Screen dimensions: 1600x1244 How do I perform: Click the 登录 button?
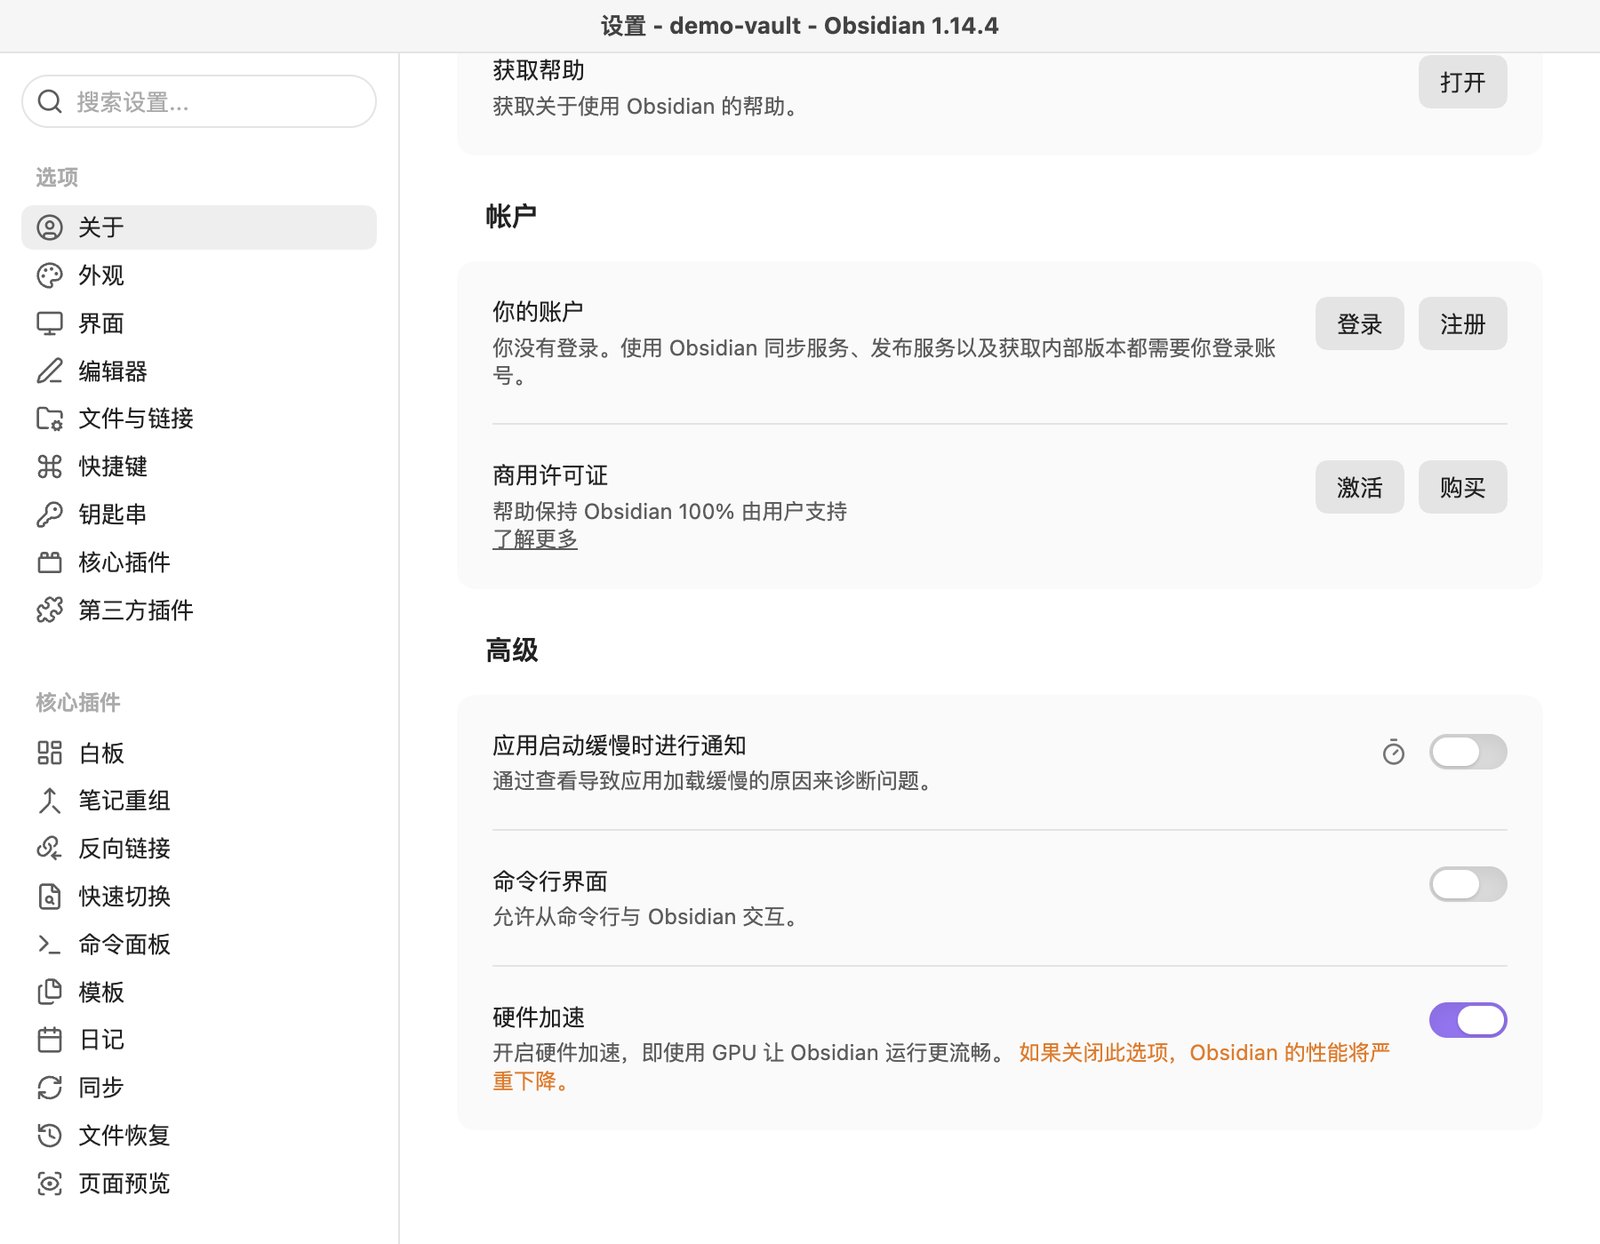coord(1359,324)
